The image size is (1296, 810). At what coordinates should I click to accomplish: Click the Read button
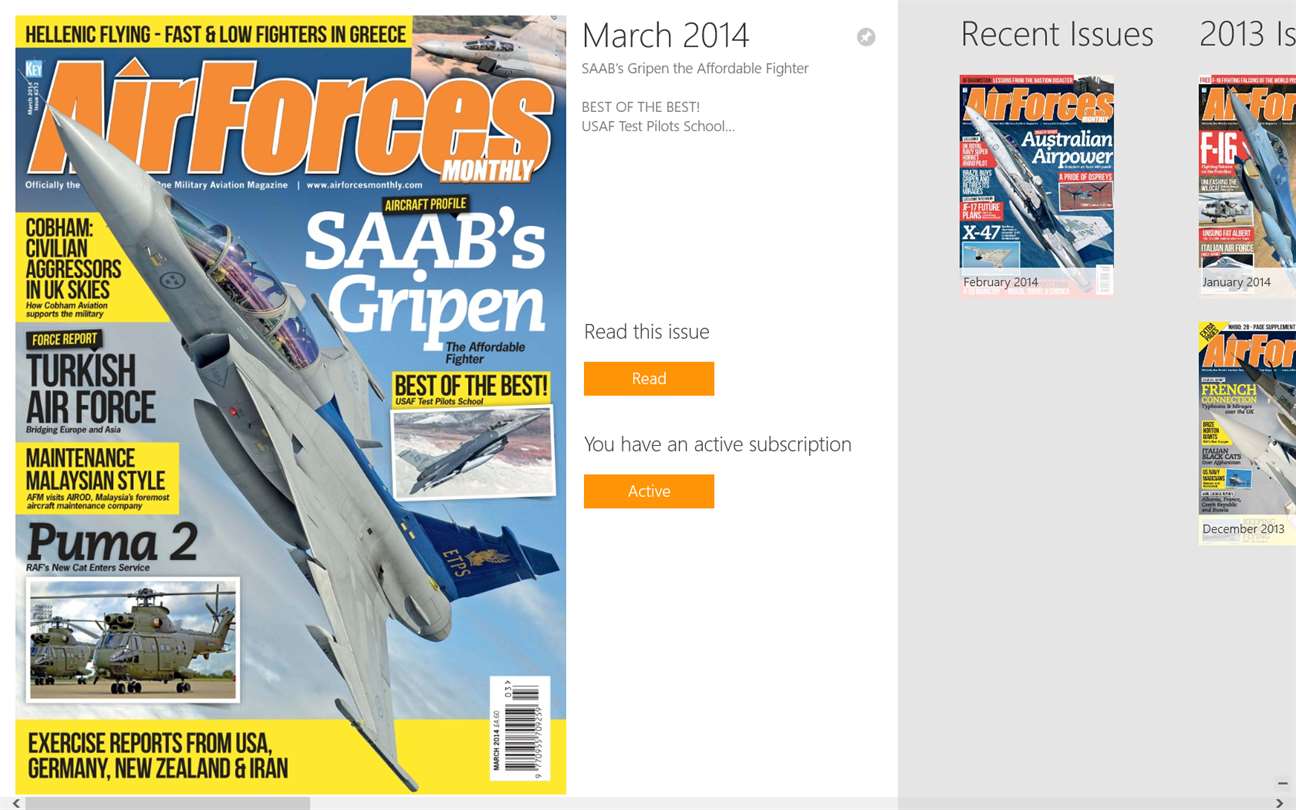click(x=649, y=379)
